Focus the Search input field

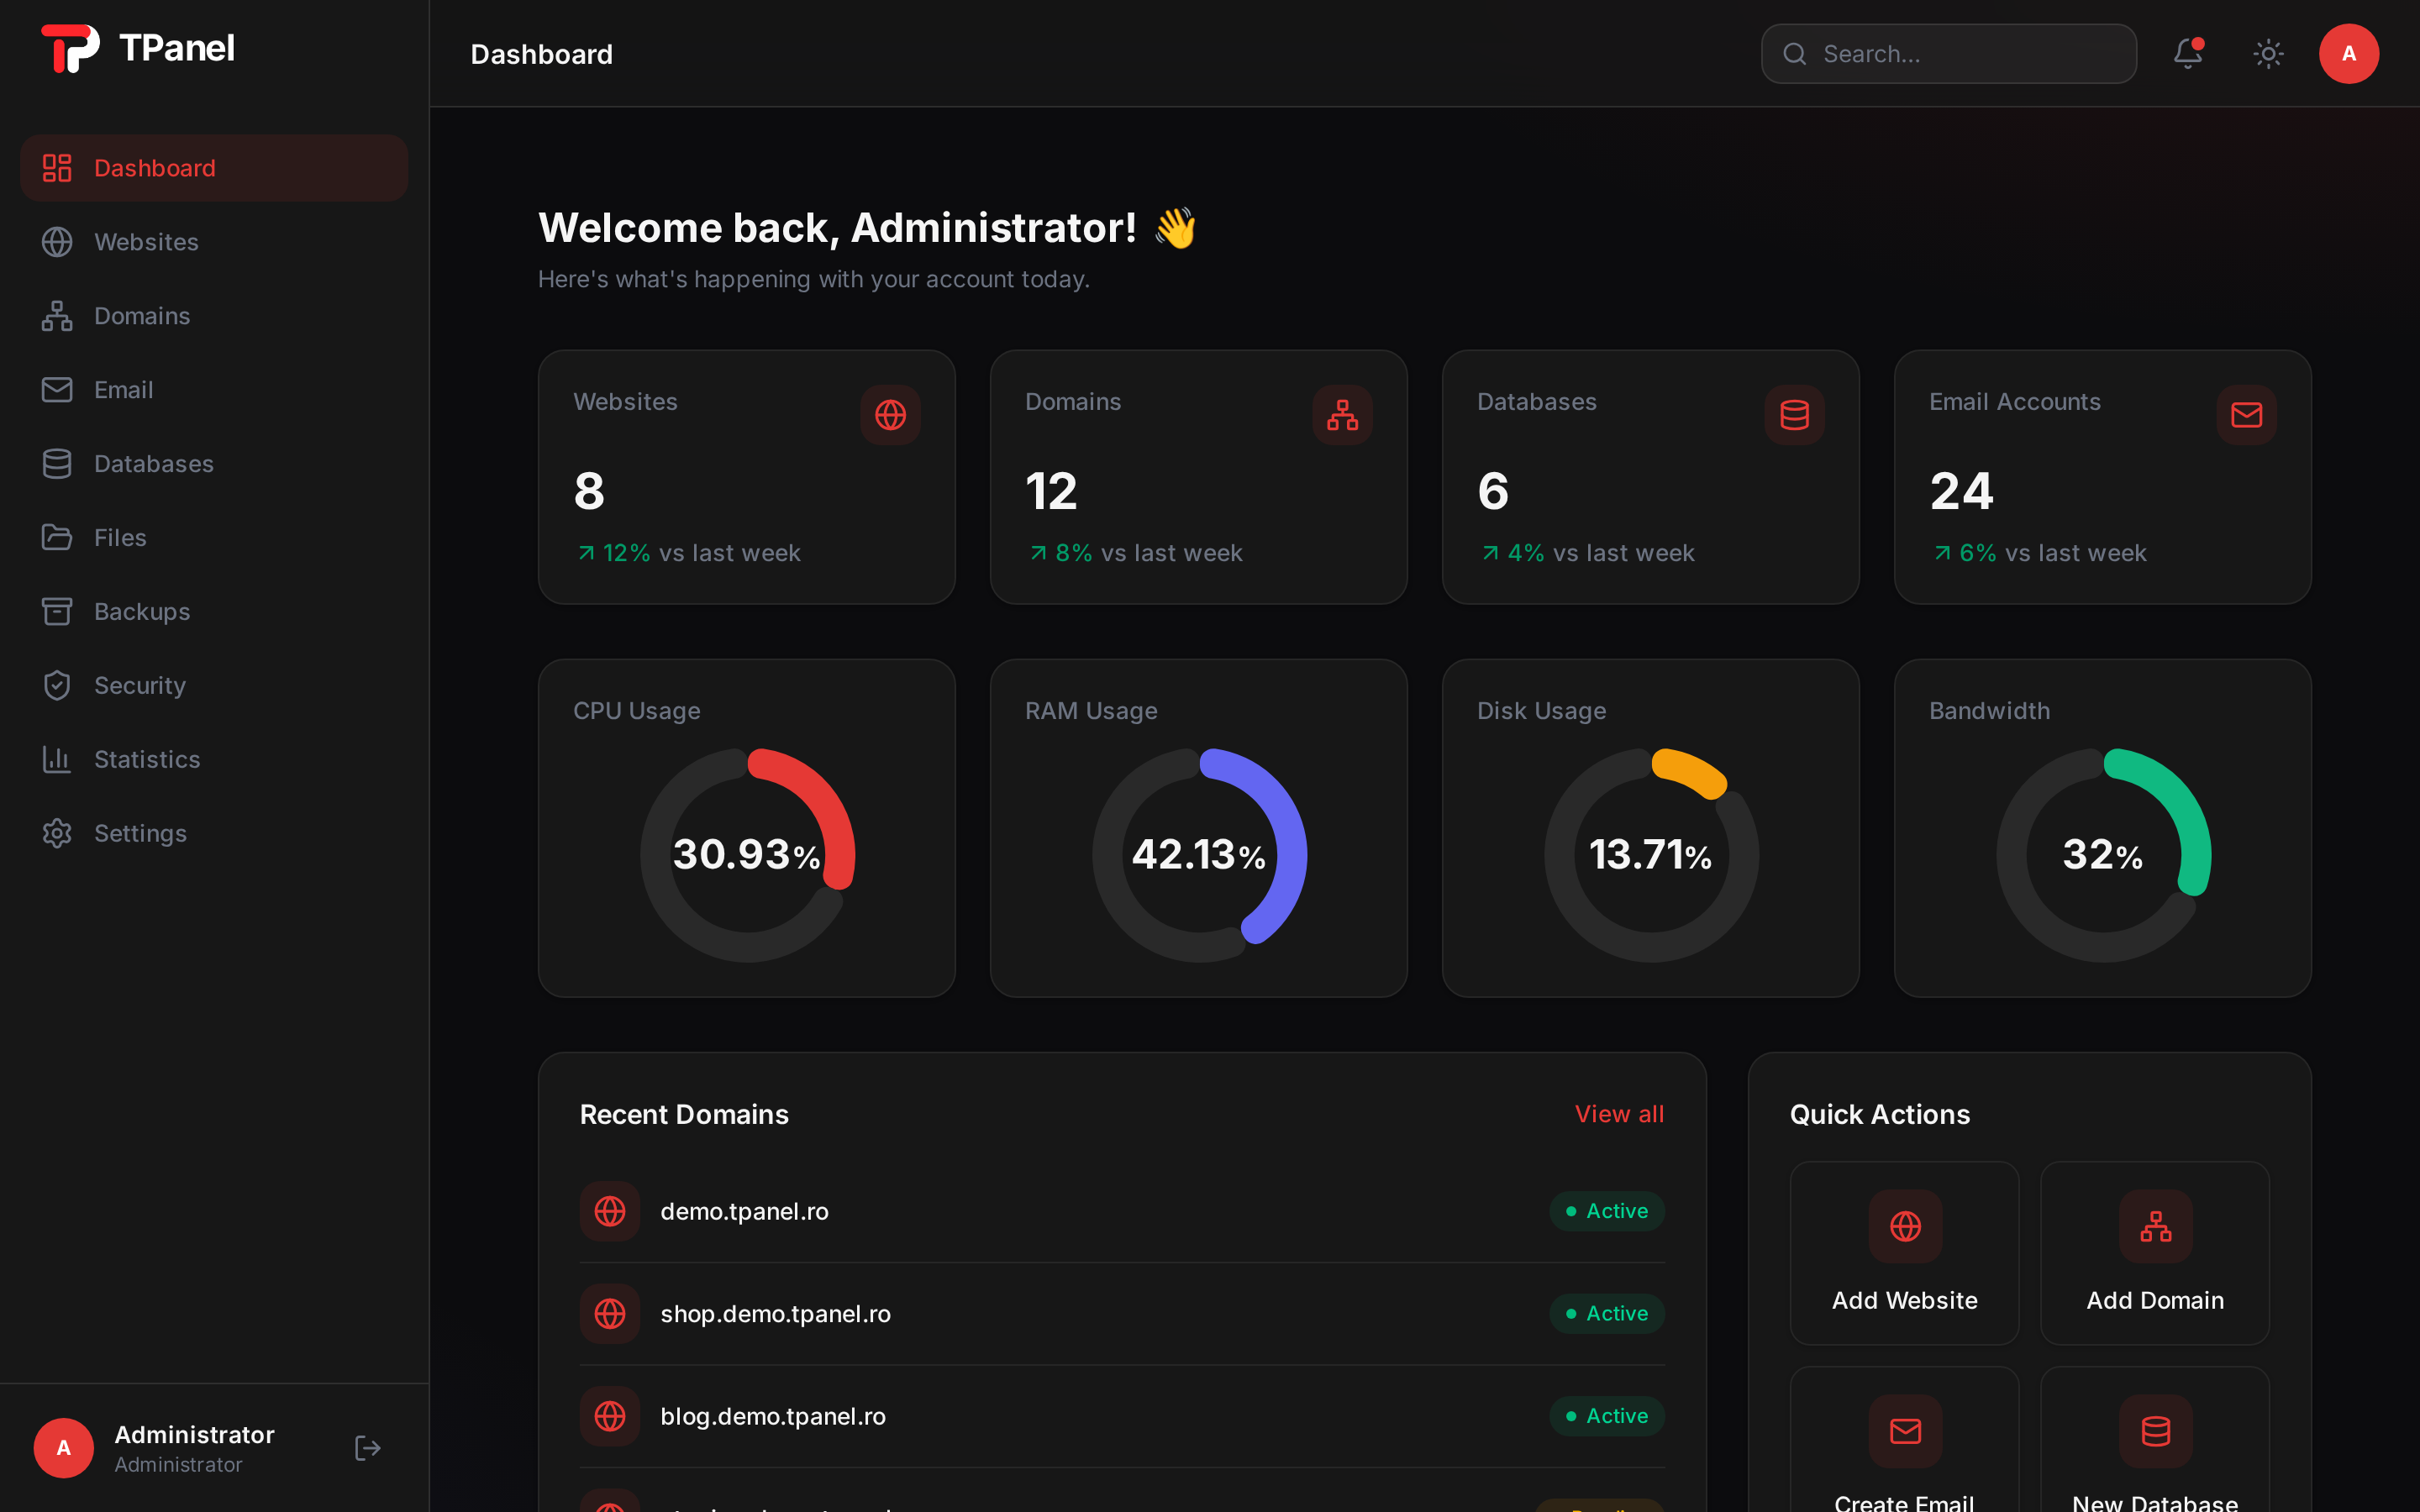[1949, 54]
